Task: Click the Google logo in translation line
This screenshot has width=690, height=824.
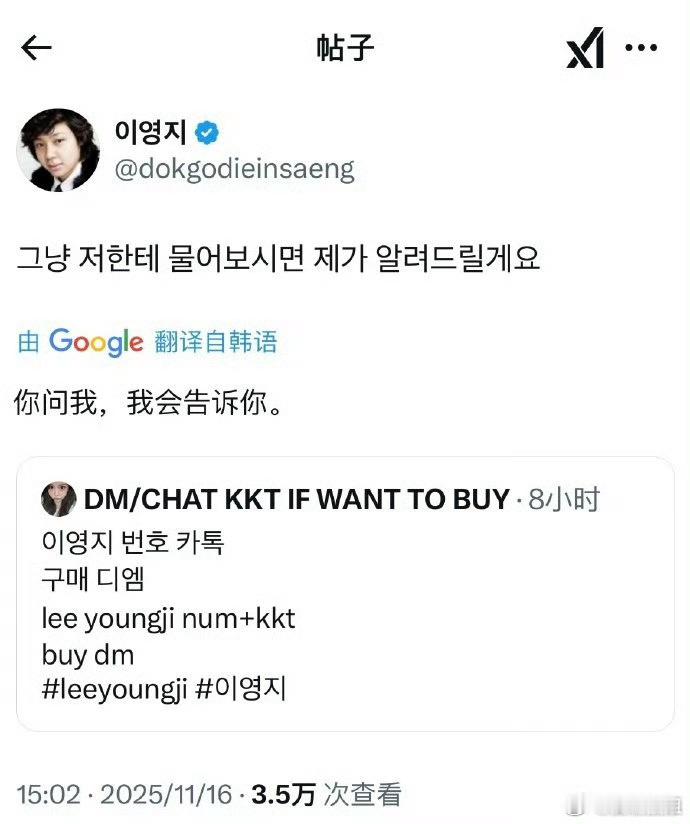Action: (x=96, y=342)
